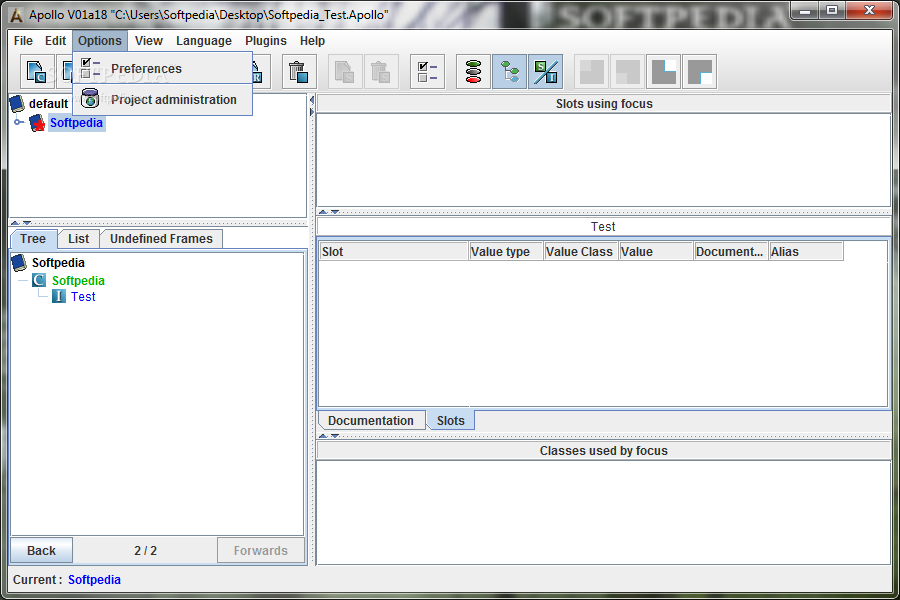Choose Project administration from Options menu
The width and height of the screenshot is (900, 600).
[162, 99]
